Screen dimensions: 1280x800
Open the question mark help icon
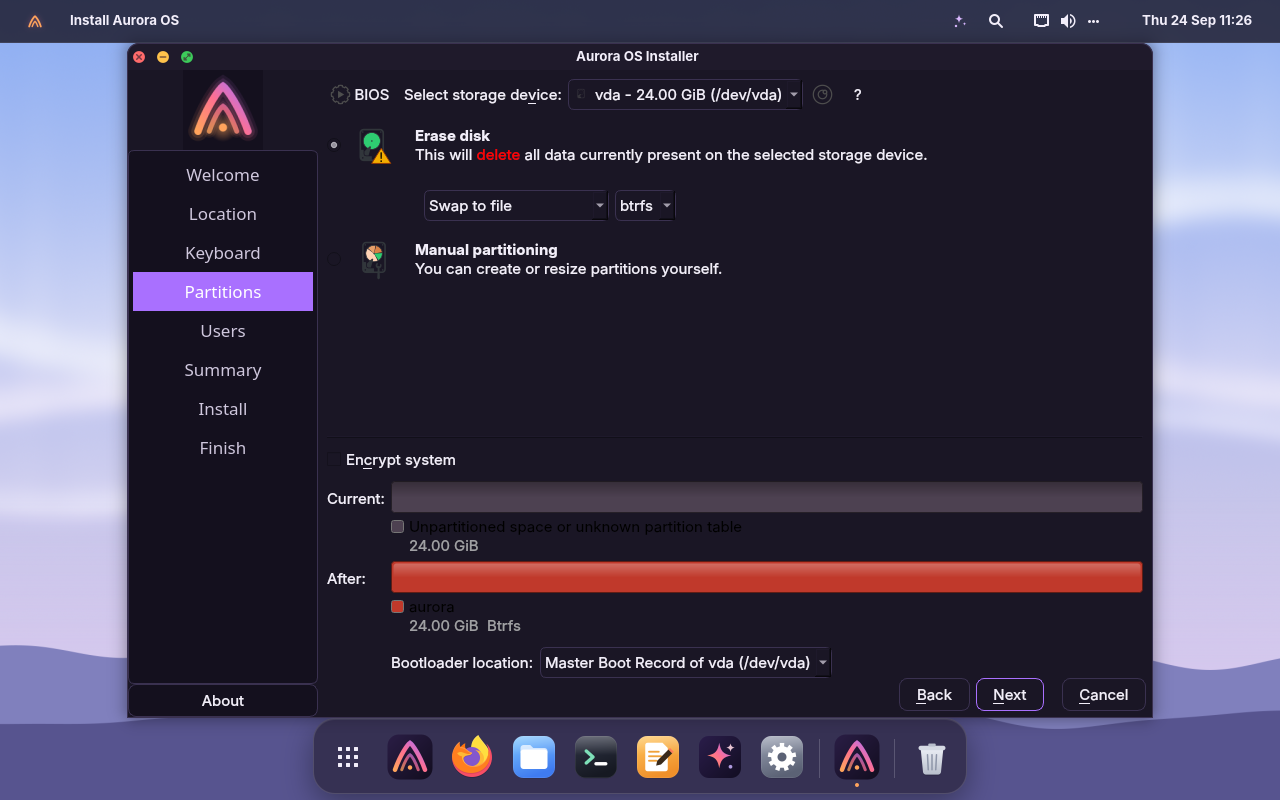tap(857, 95)
